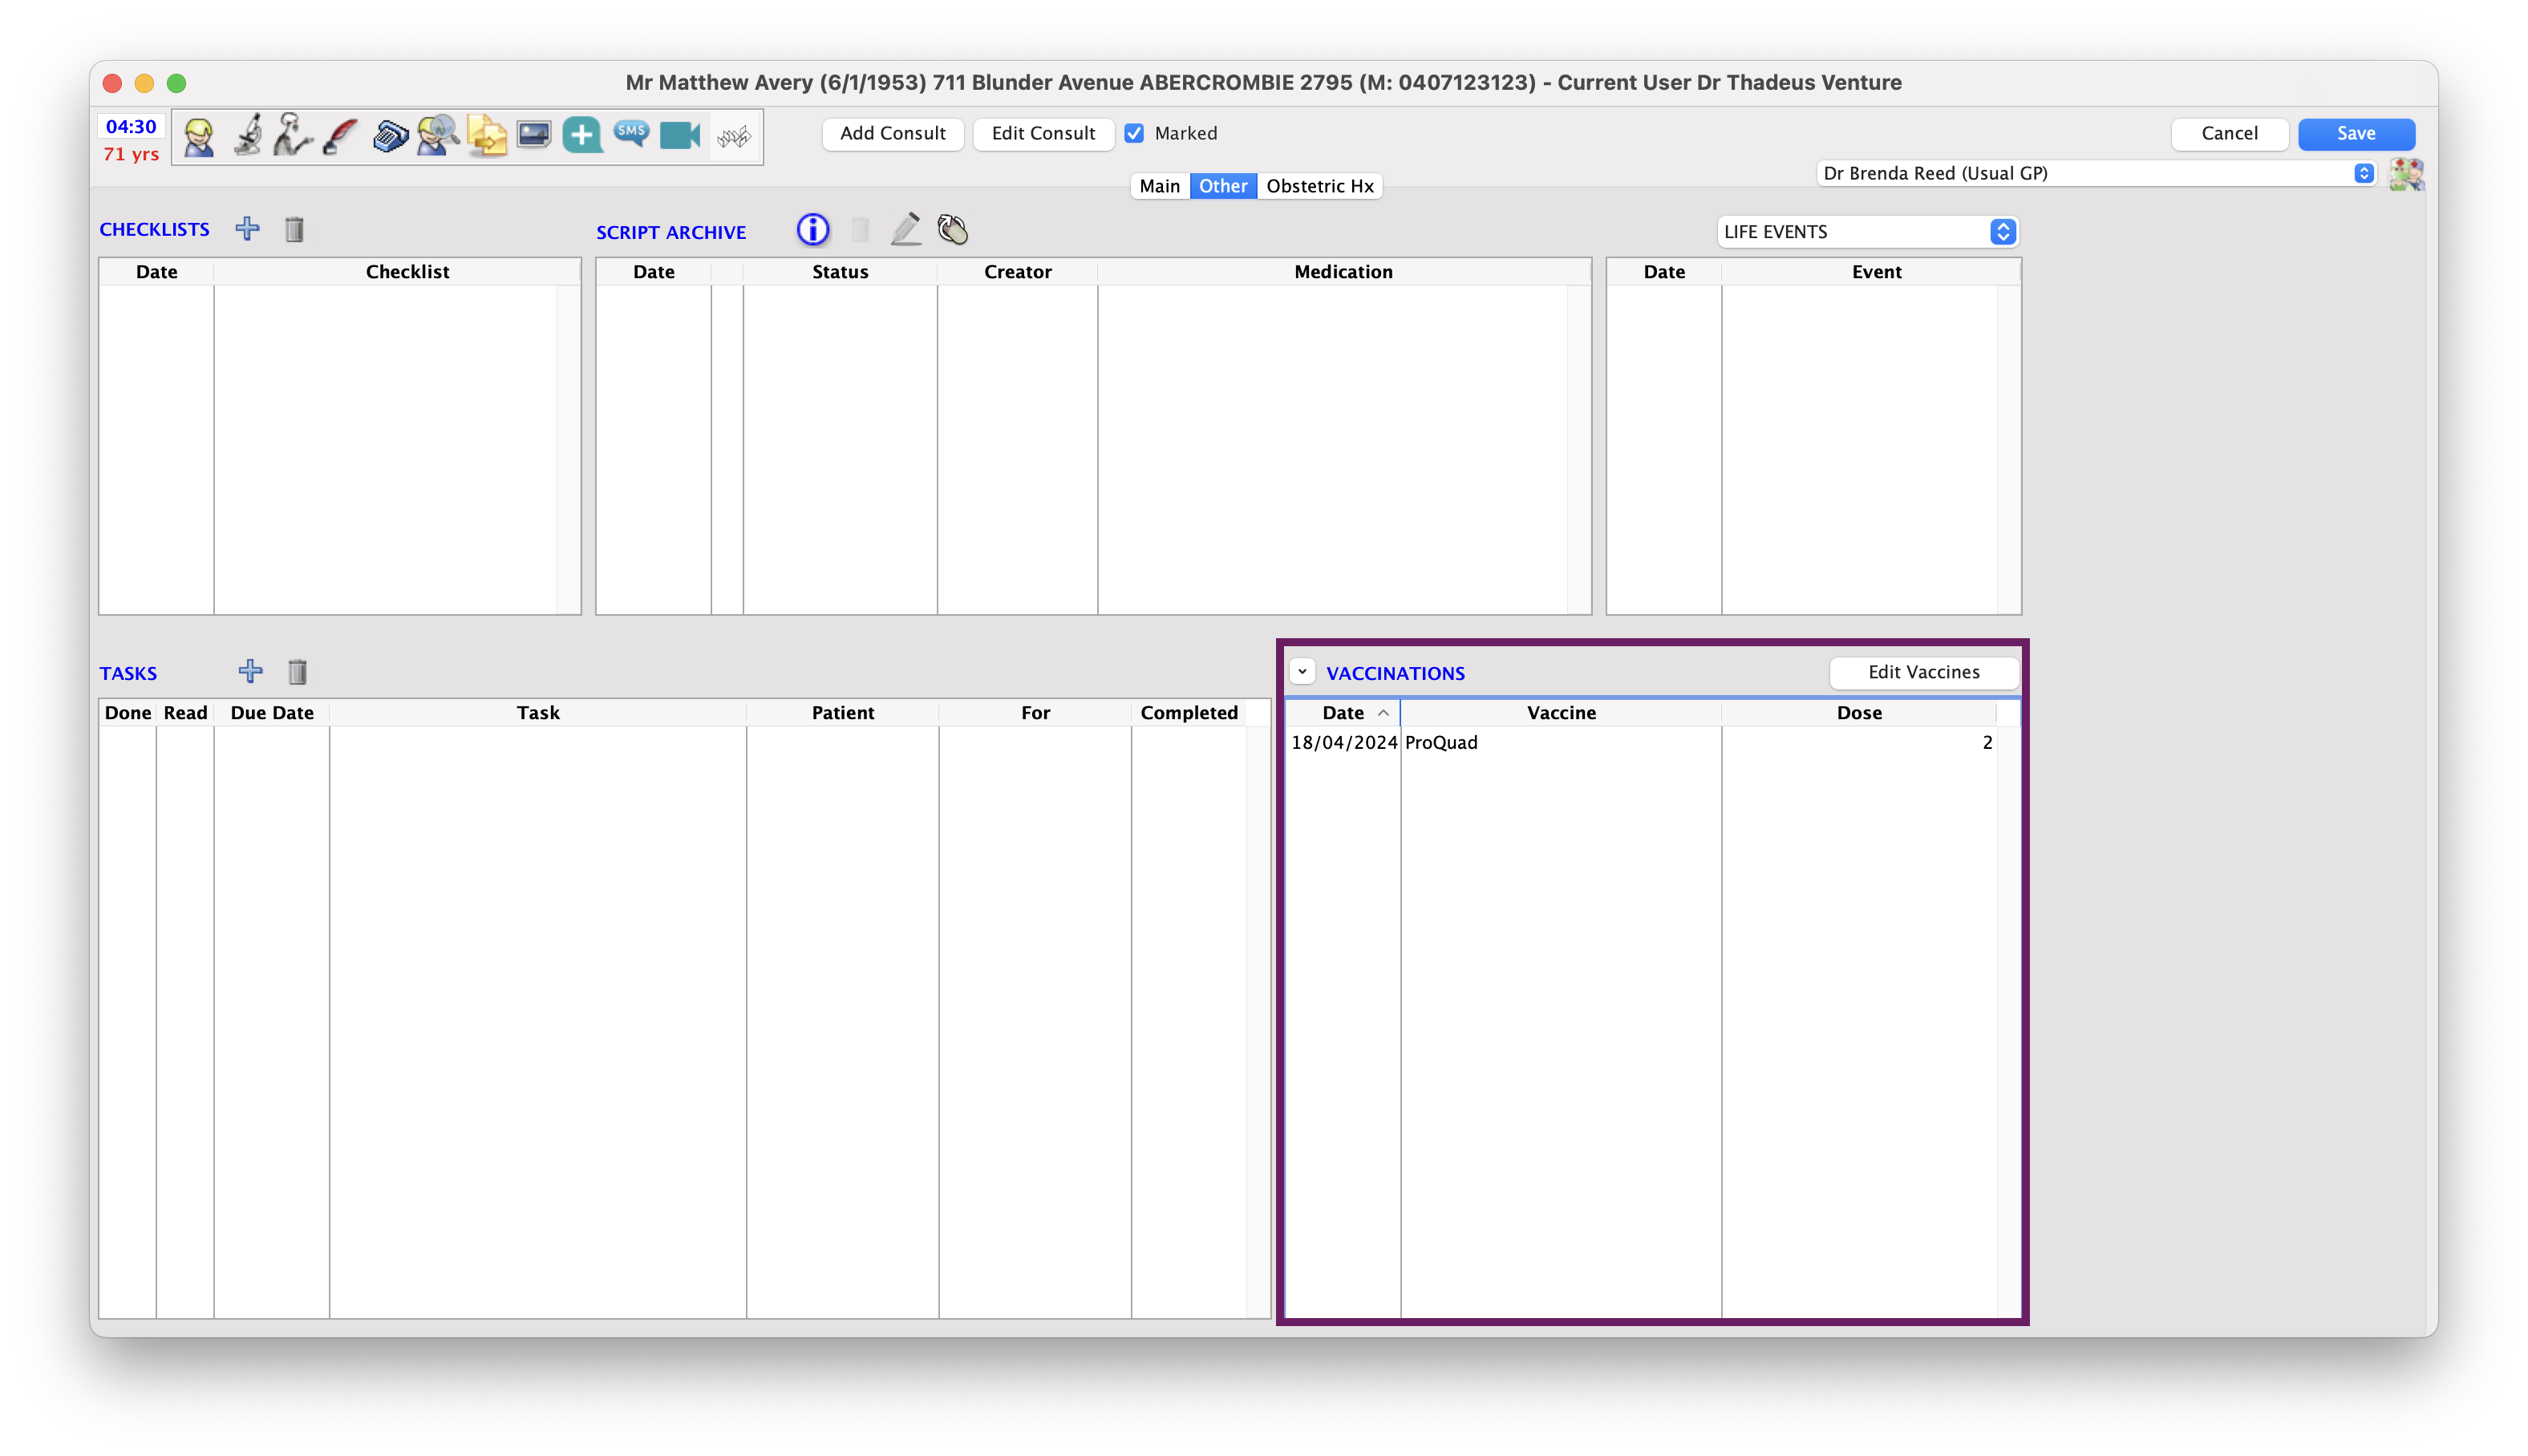Screen dimensions: 2528x1456
Task: Click the represcribe pill icon in Script Archive
Action: (x=953, y=230)
